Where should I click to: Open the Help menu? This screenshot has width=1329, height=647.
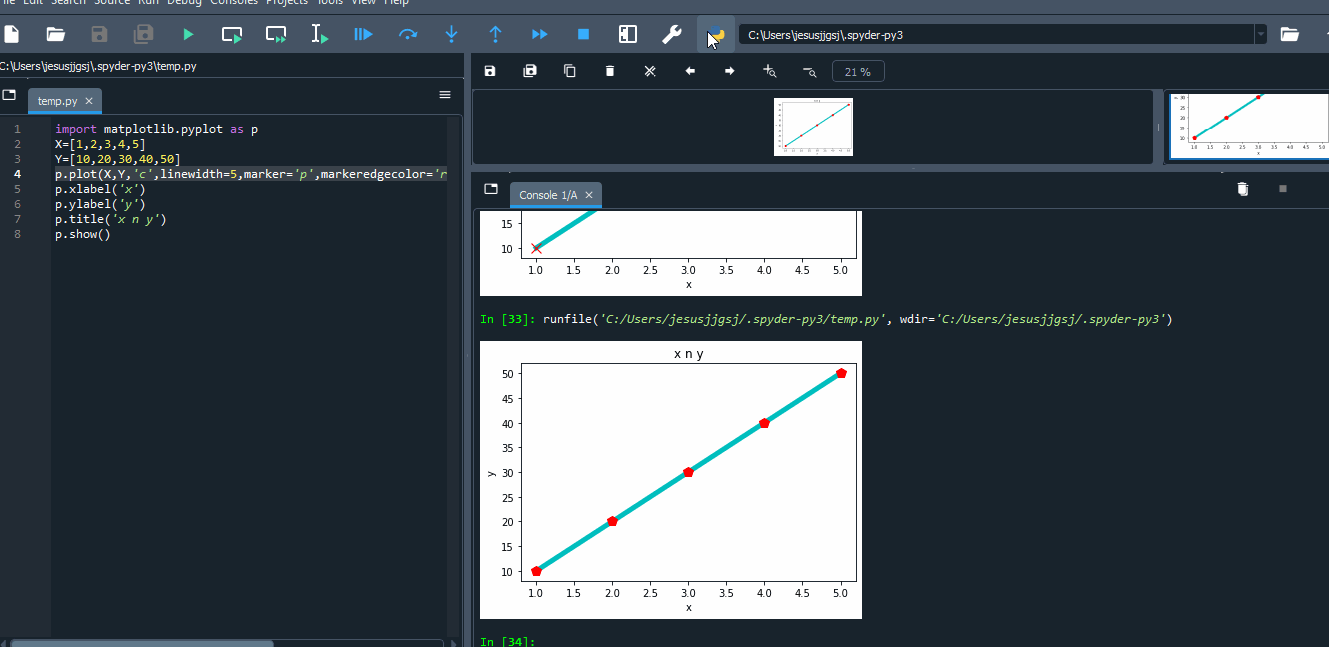coord(397,3)
